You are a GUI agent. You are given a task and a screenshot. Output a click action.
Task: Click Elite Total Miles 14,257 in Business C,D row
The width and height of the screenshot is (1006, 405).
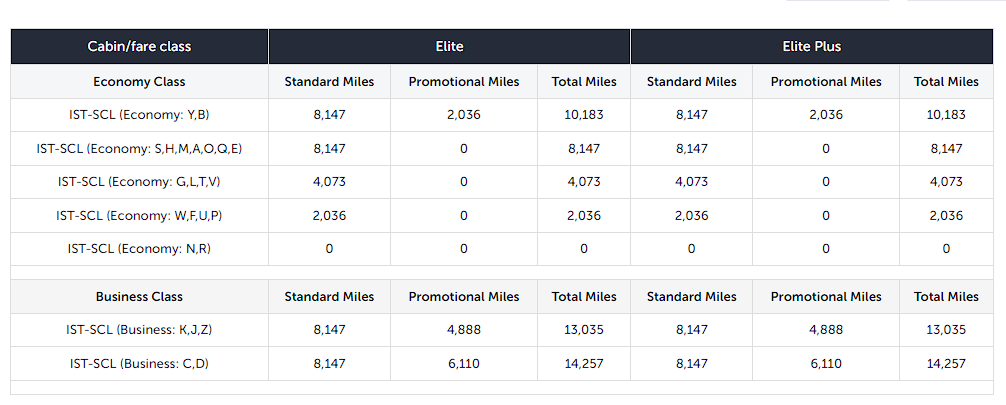(x=584, y=364)
